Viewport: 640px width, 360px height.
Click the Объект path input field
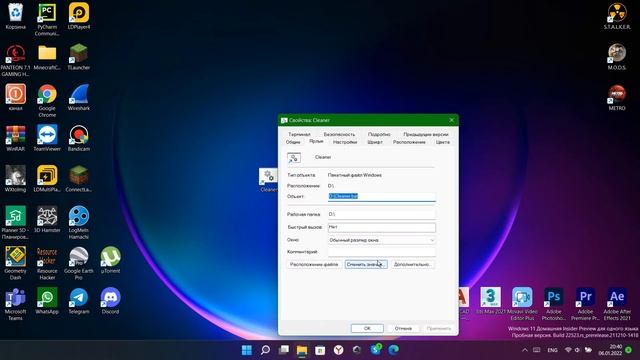point(382,196)
